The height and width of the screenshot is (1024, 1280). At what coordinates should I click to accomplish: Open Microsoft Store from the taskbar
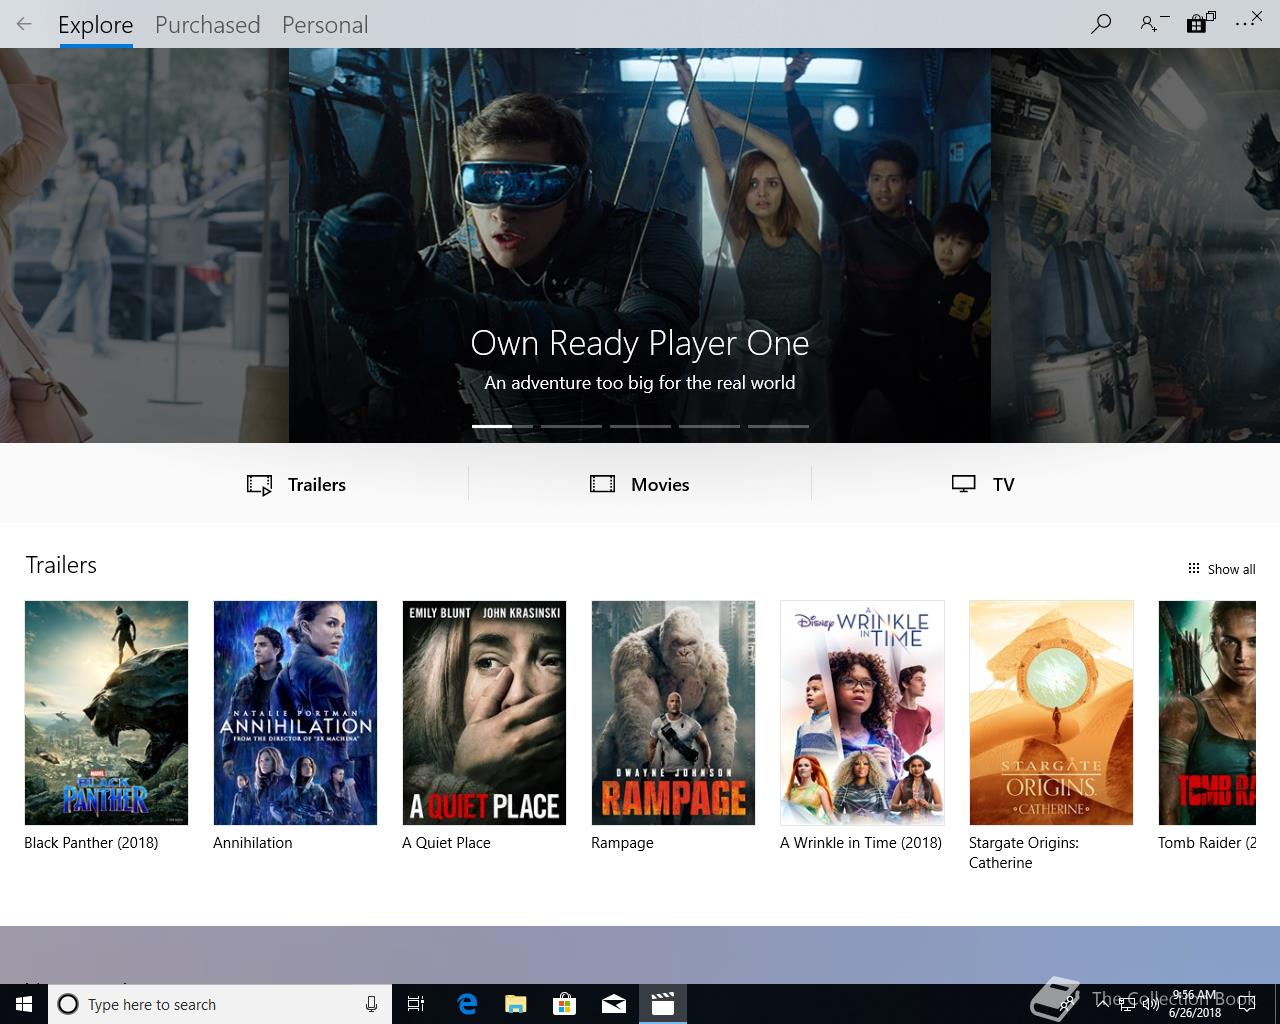pyautogui.click(x=564, y=1004)
